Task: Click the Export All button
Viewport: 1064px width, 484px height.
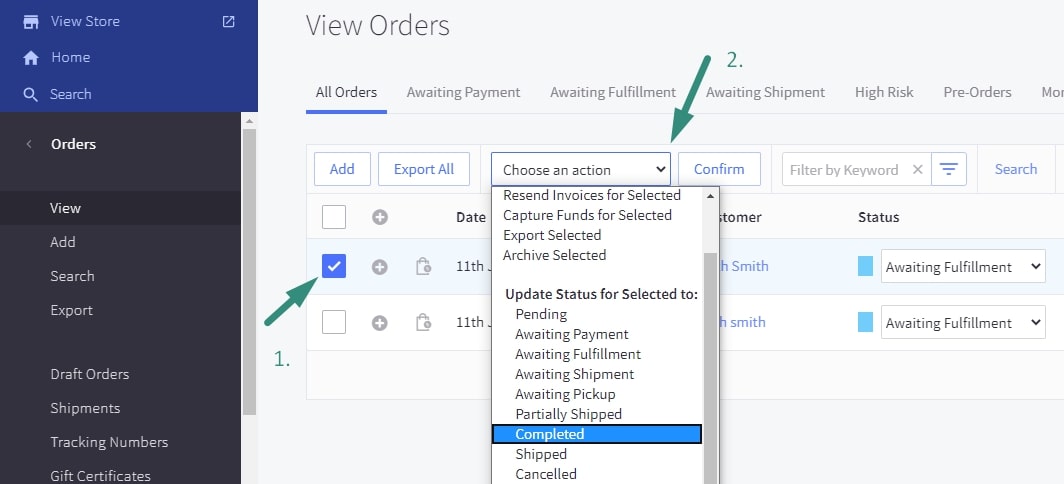Action: [424, 169]
